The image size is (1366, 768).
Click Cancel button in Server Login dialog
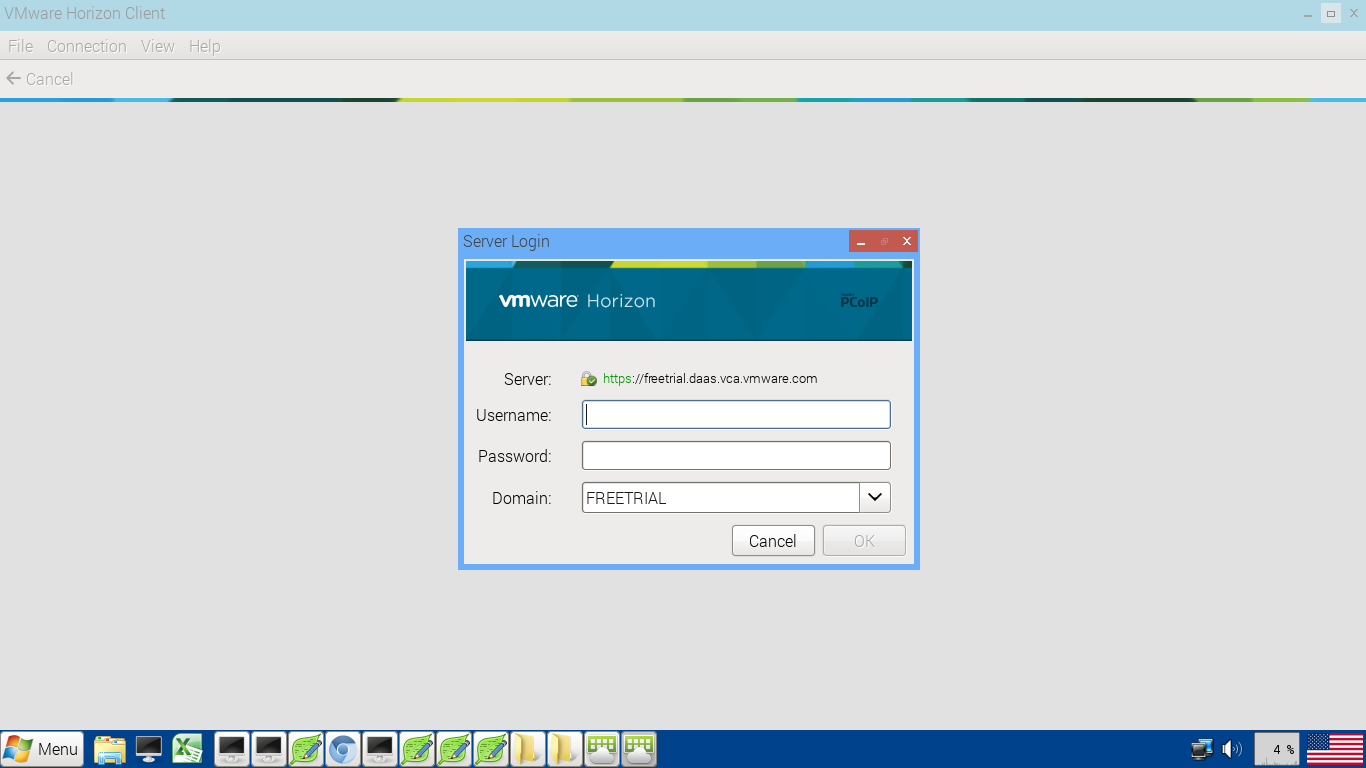click(773, 541)
